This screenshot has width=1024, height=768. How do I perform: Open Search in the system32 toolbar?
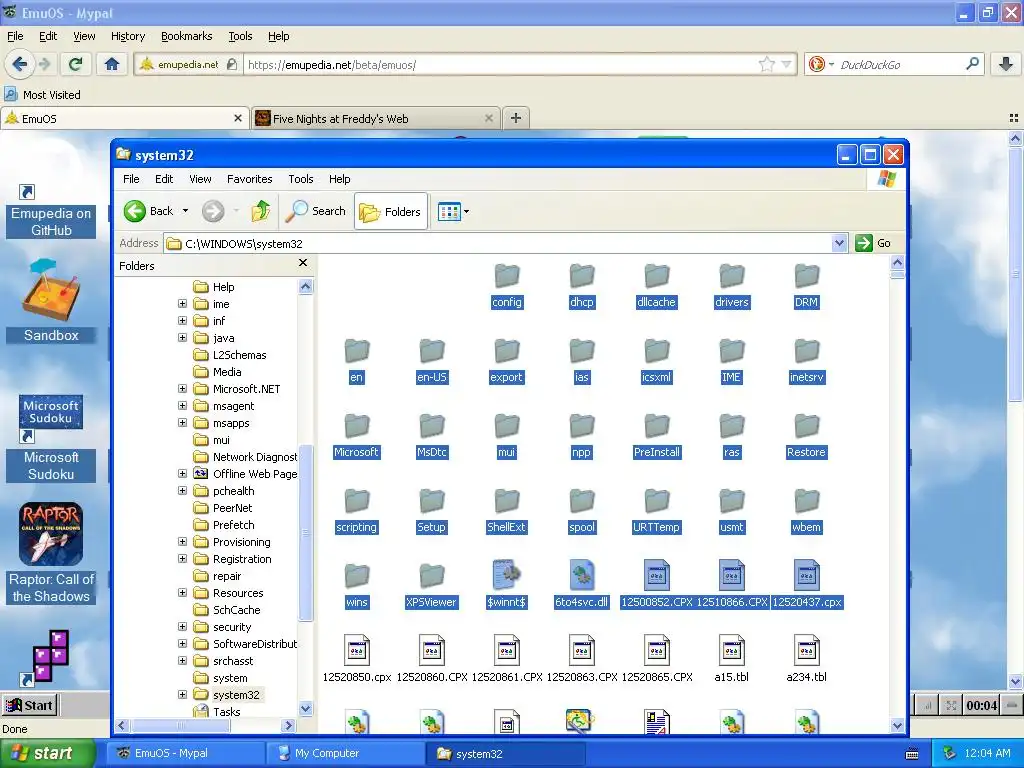tap(316, 211)
